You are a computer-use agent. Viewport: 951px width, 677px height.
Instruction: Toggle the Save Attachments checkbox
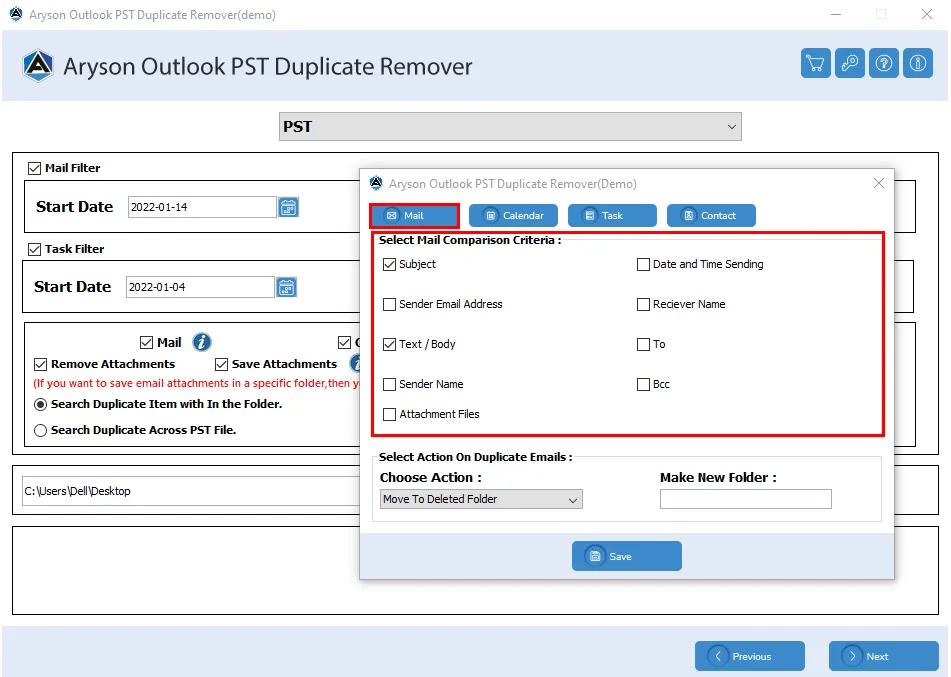coord(221,365)
